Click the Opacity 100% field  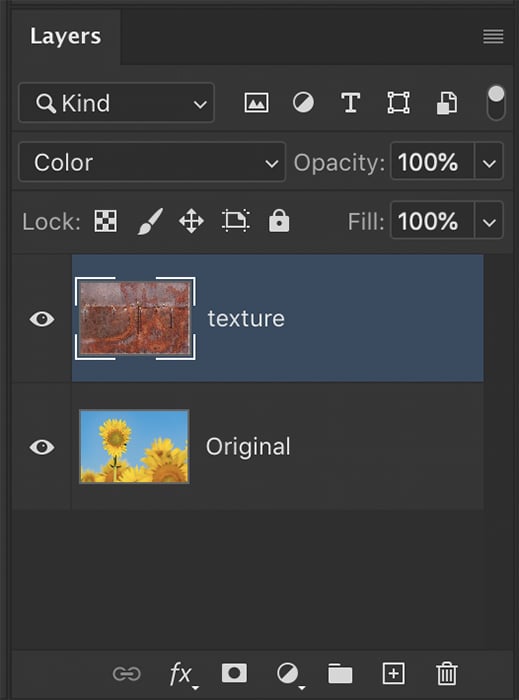(x=432, y=162)
